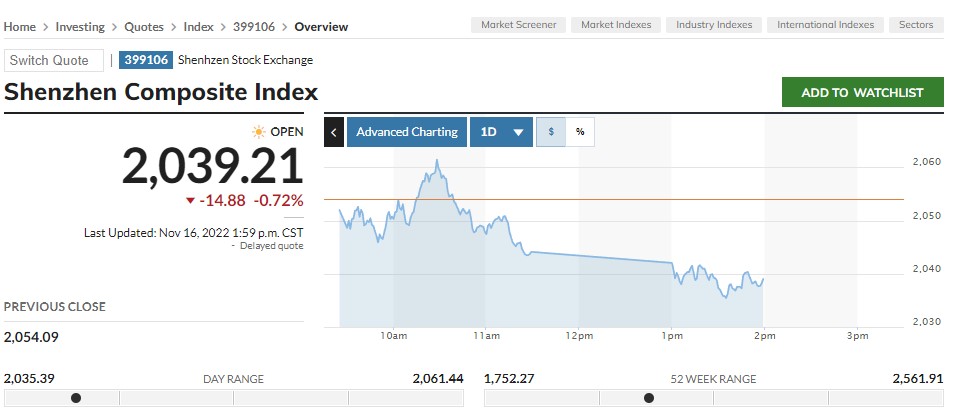Click the Home breadcrumb link
The width and height of the screenshot is (955, 414).
20,27
